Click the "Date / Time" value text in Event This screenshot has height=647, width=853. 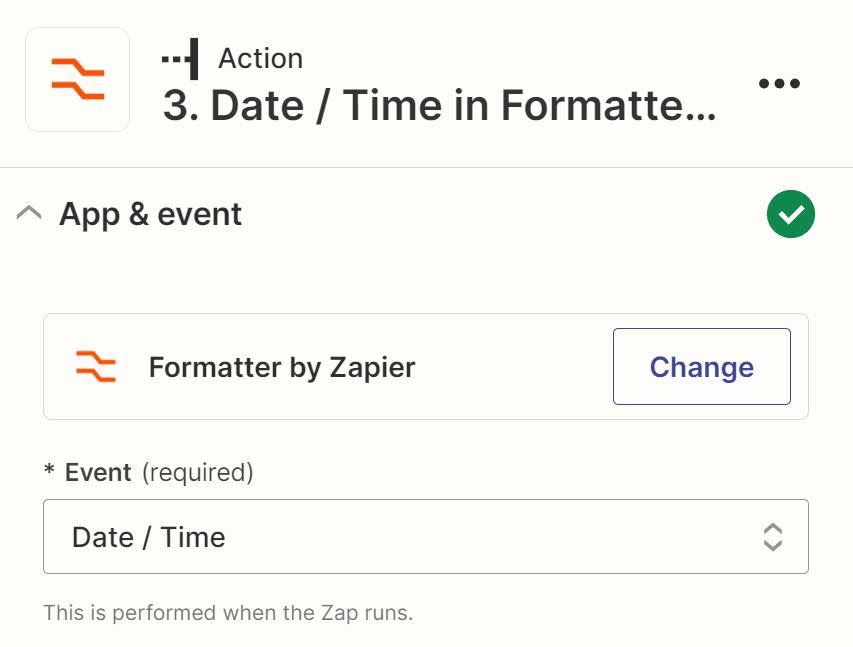tap(148, 537)
